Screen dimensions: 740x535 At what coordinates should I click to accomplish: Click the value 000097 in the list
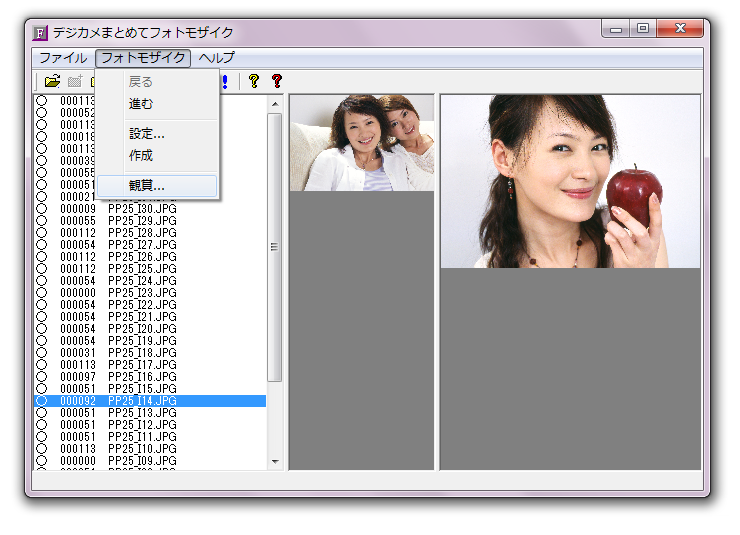pyautogui.click(x=78, y=376)
